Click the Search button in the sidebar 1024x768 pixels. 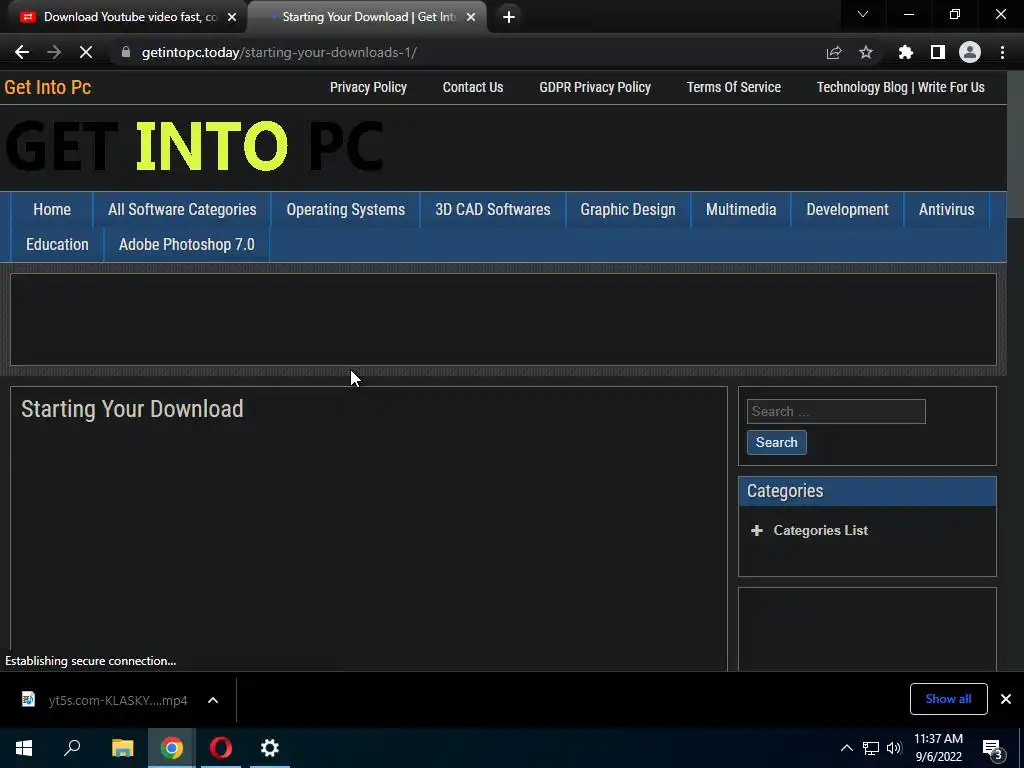(x=776, y=442)
